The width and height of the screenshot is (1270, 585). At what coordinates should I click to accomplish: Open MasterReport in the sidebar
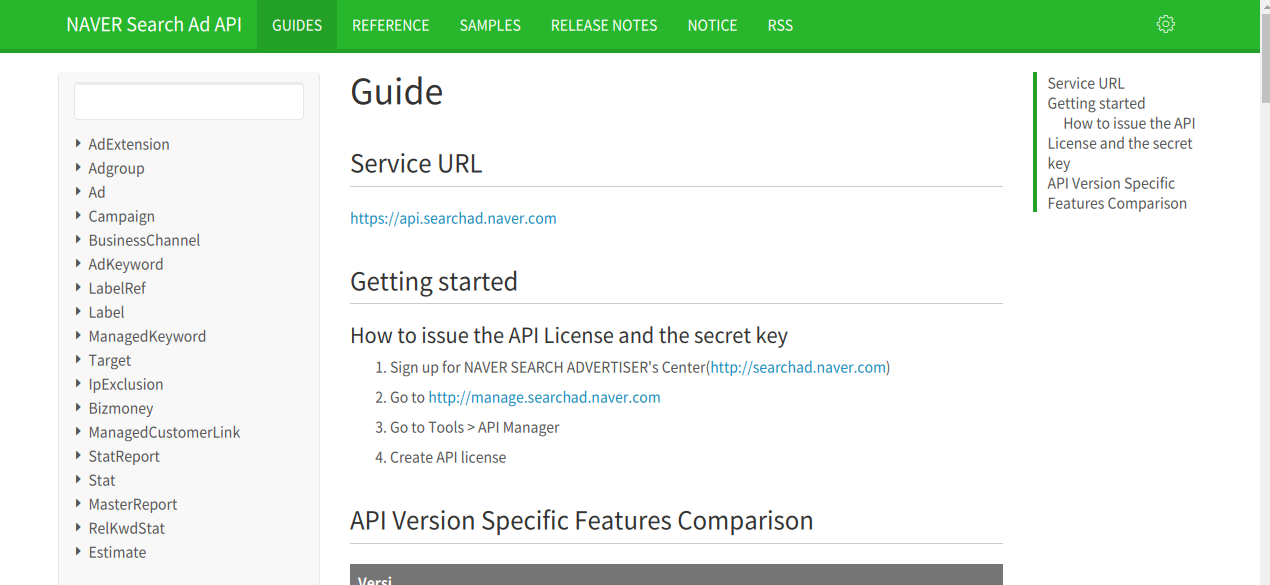(x=133, y=504)
